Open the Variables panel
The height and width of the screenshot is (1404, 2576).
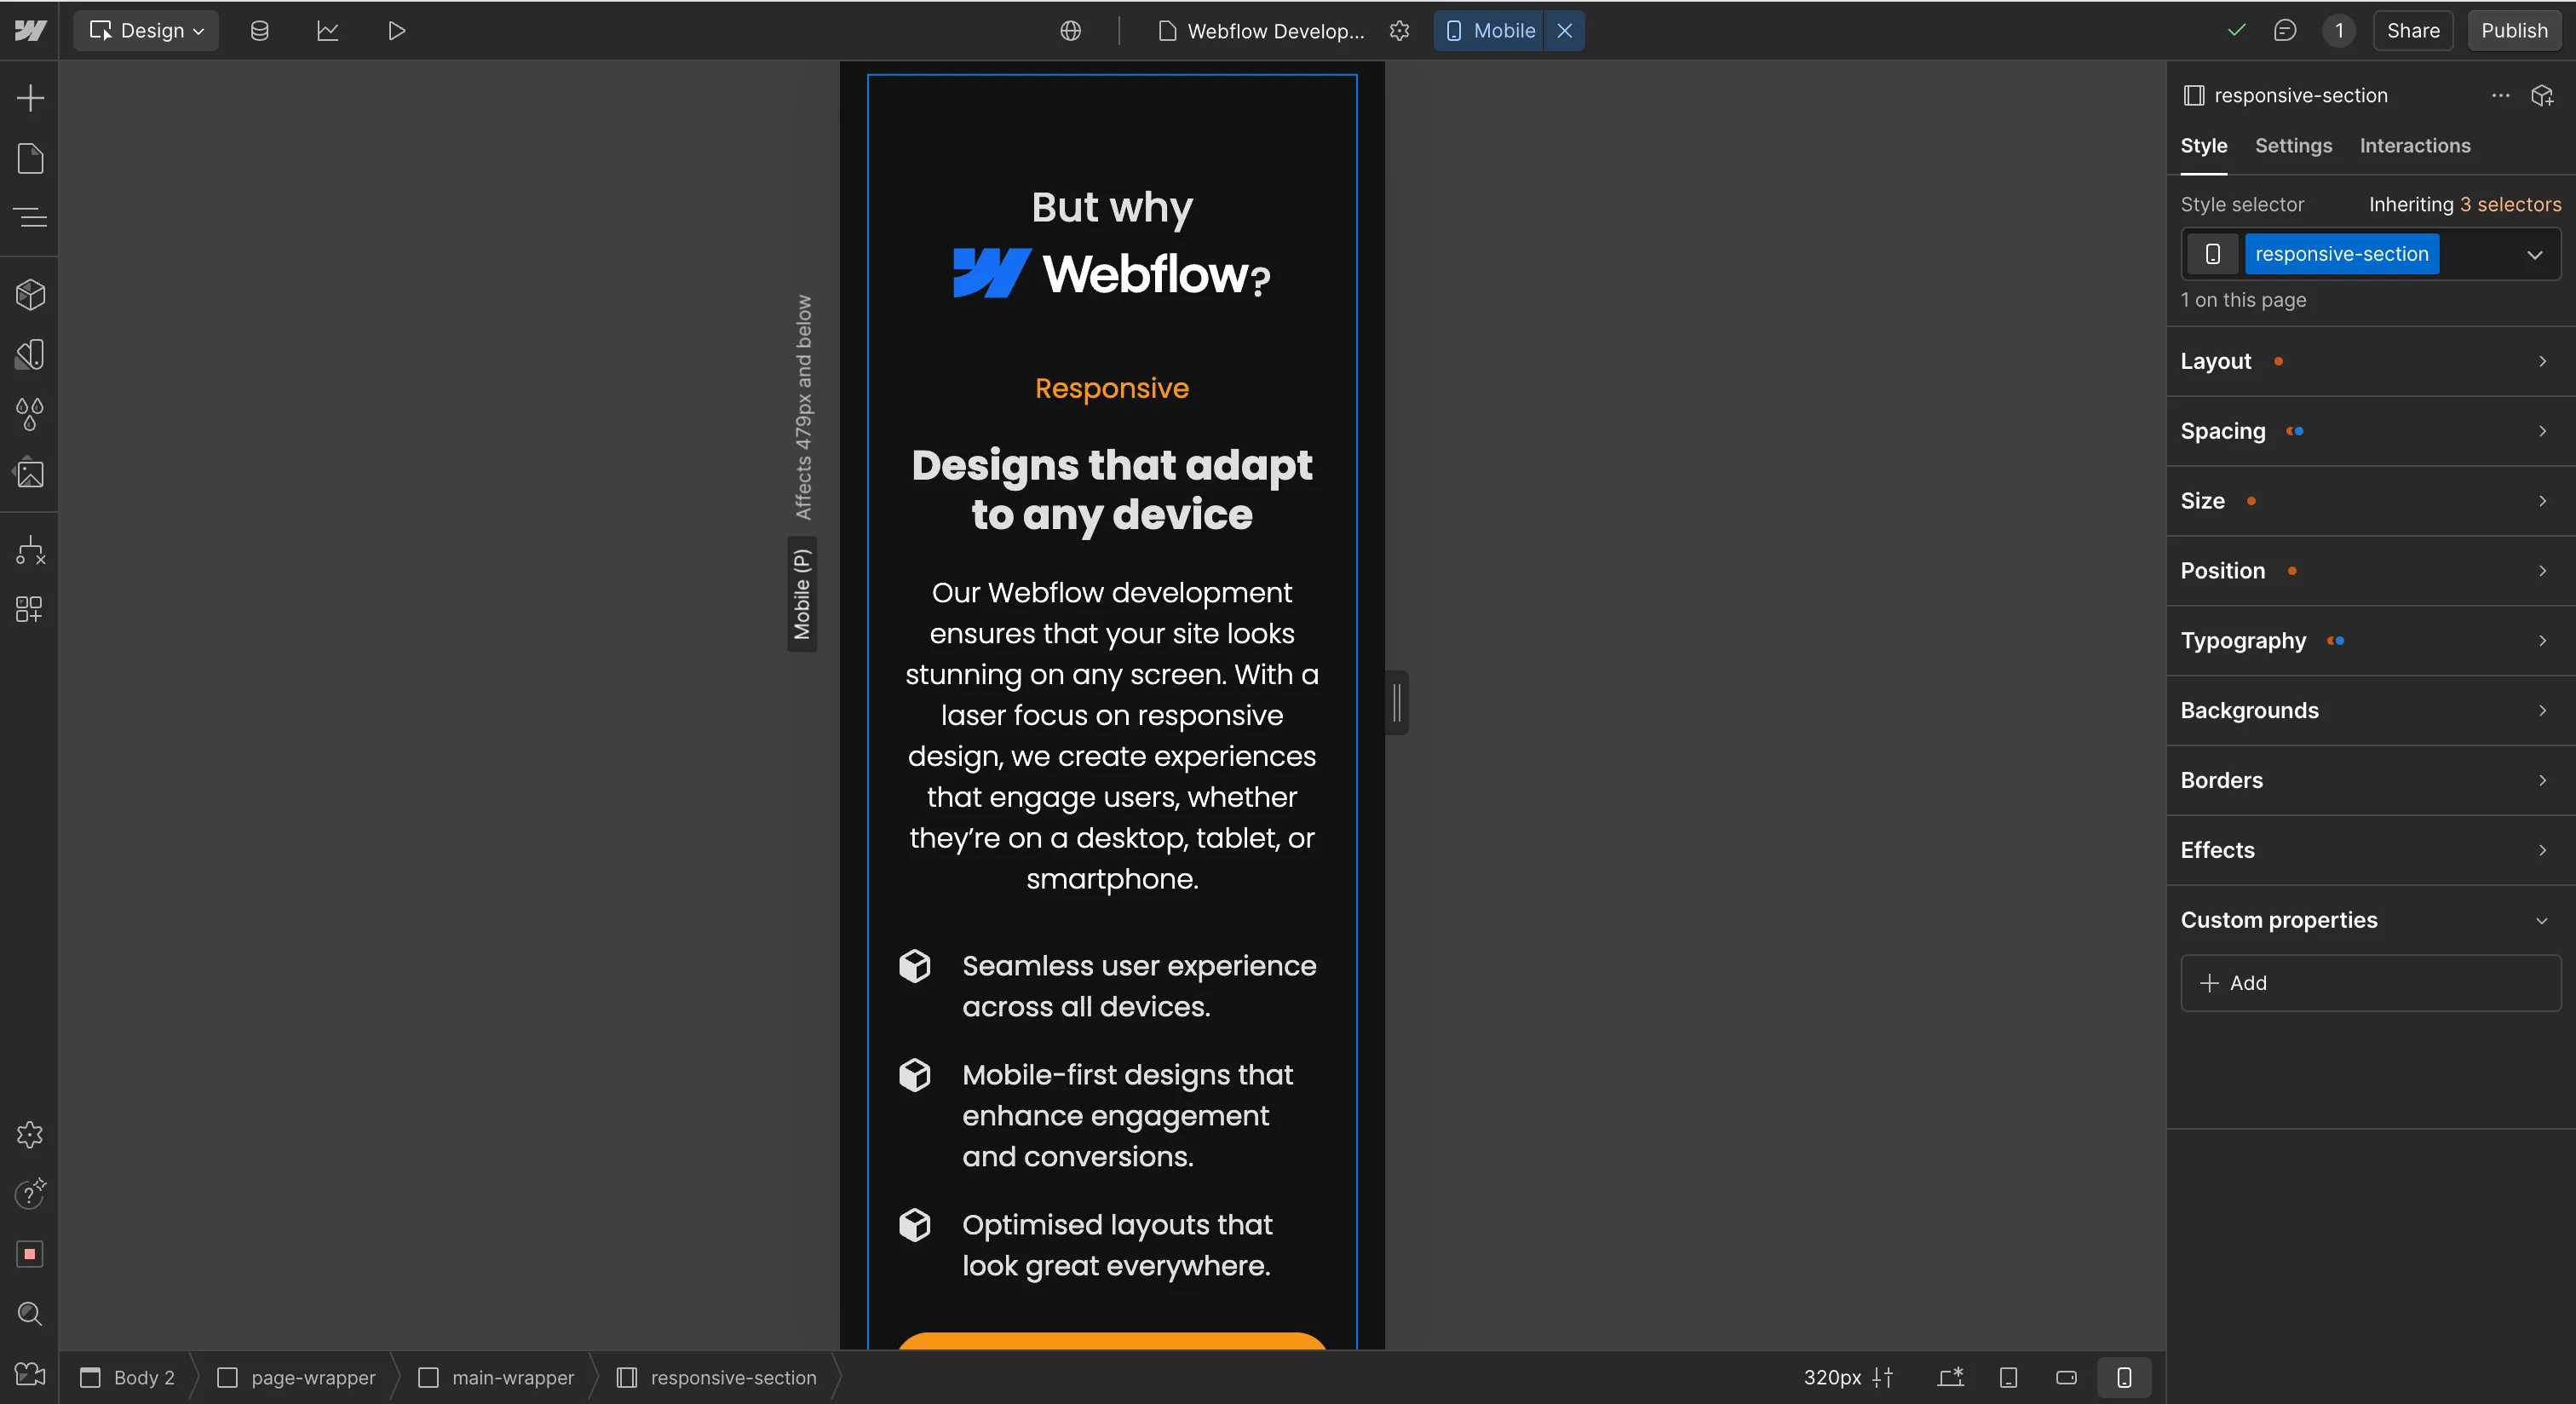click(x=29, y=414)
